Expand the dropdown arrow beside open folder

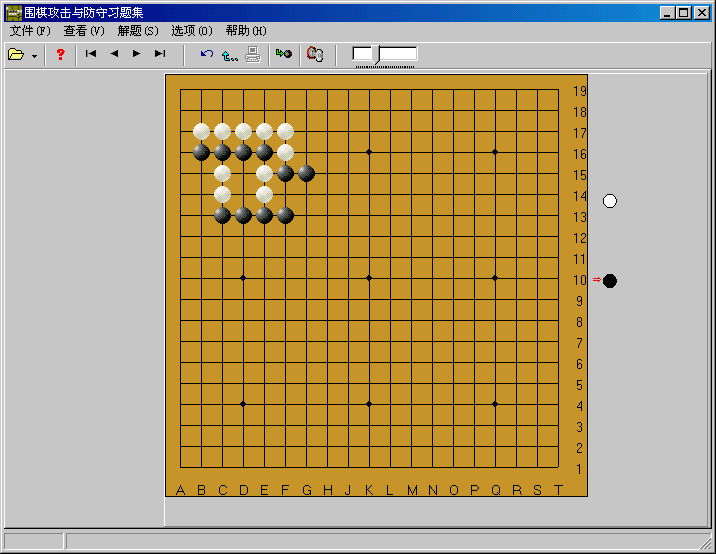tap(34, 56)
